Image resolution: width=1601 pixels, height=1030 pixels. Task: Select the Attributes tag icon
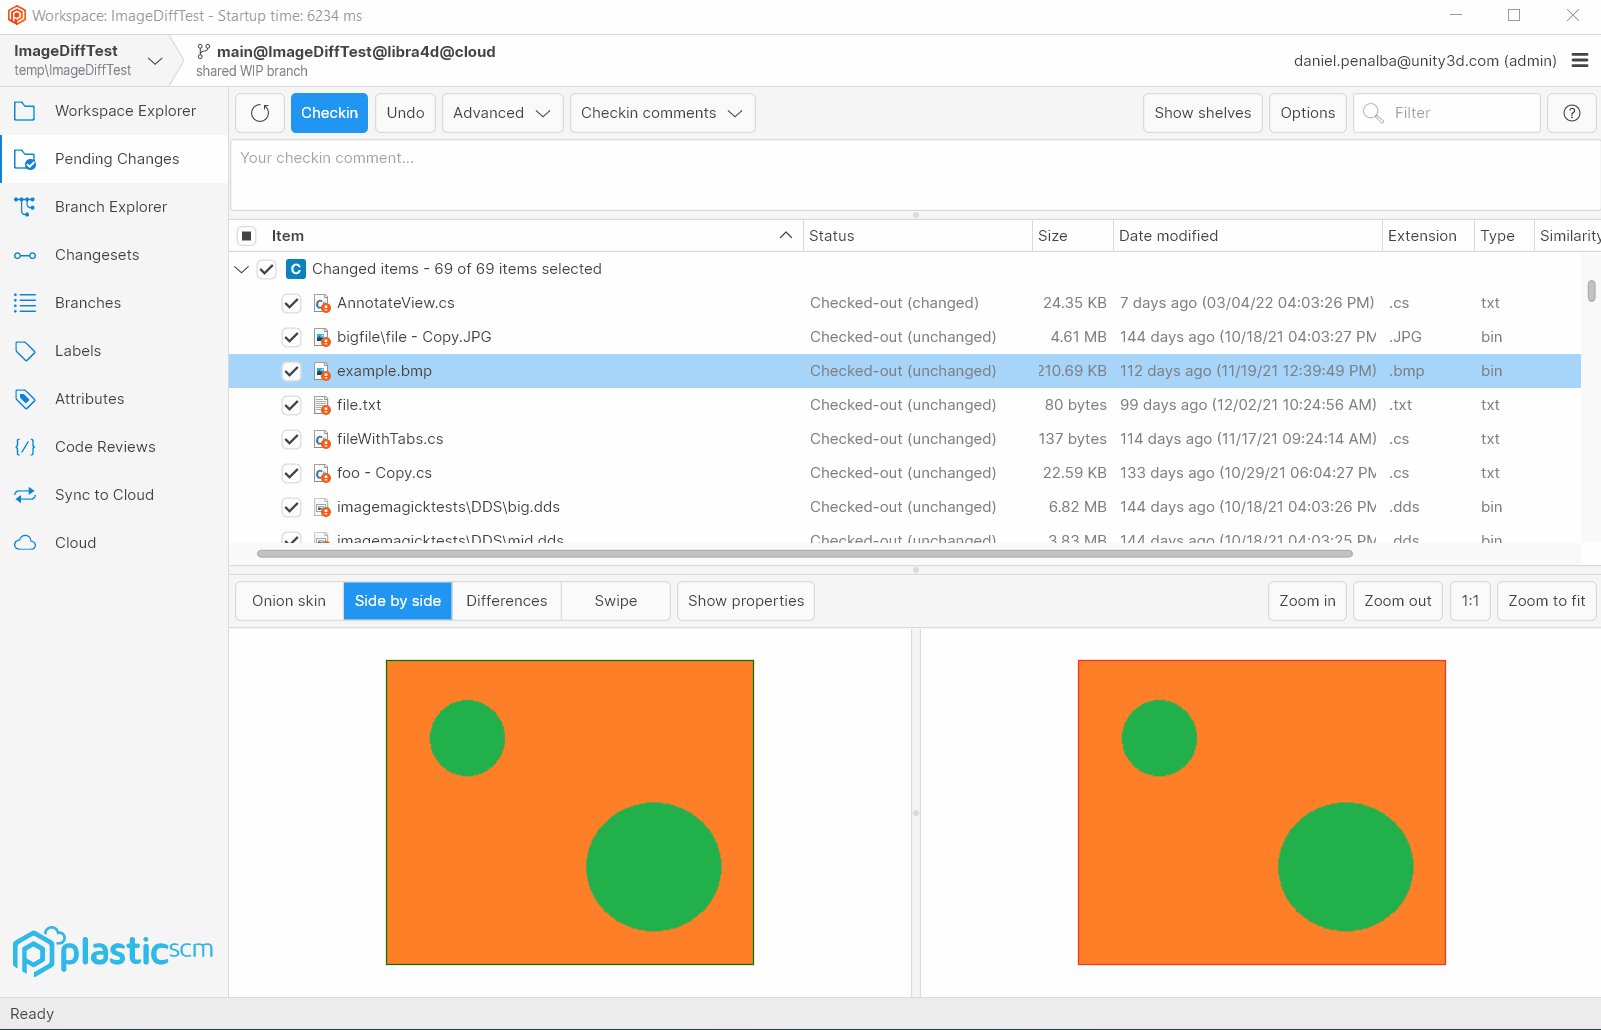[x=25, y=398]
